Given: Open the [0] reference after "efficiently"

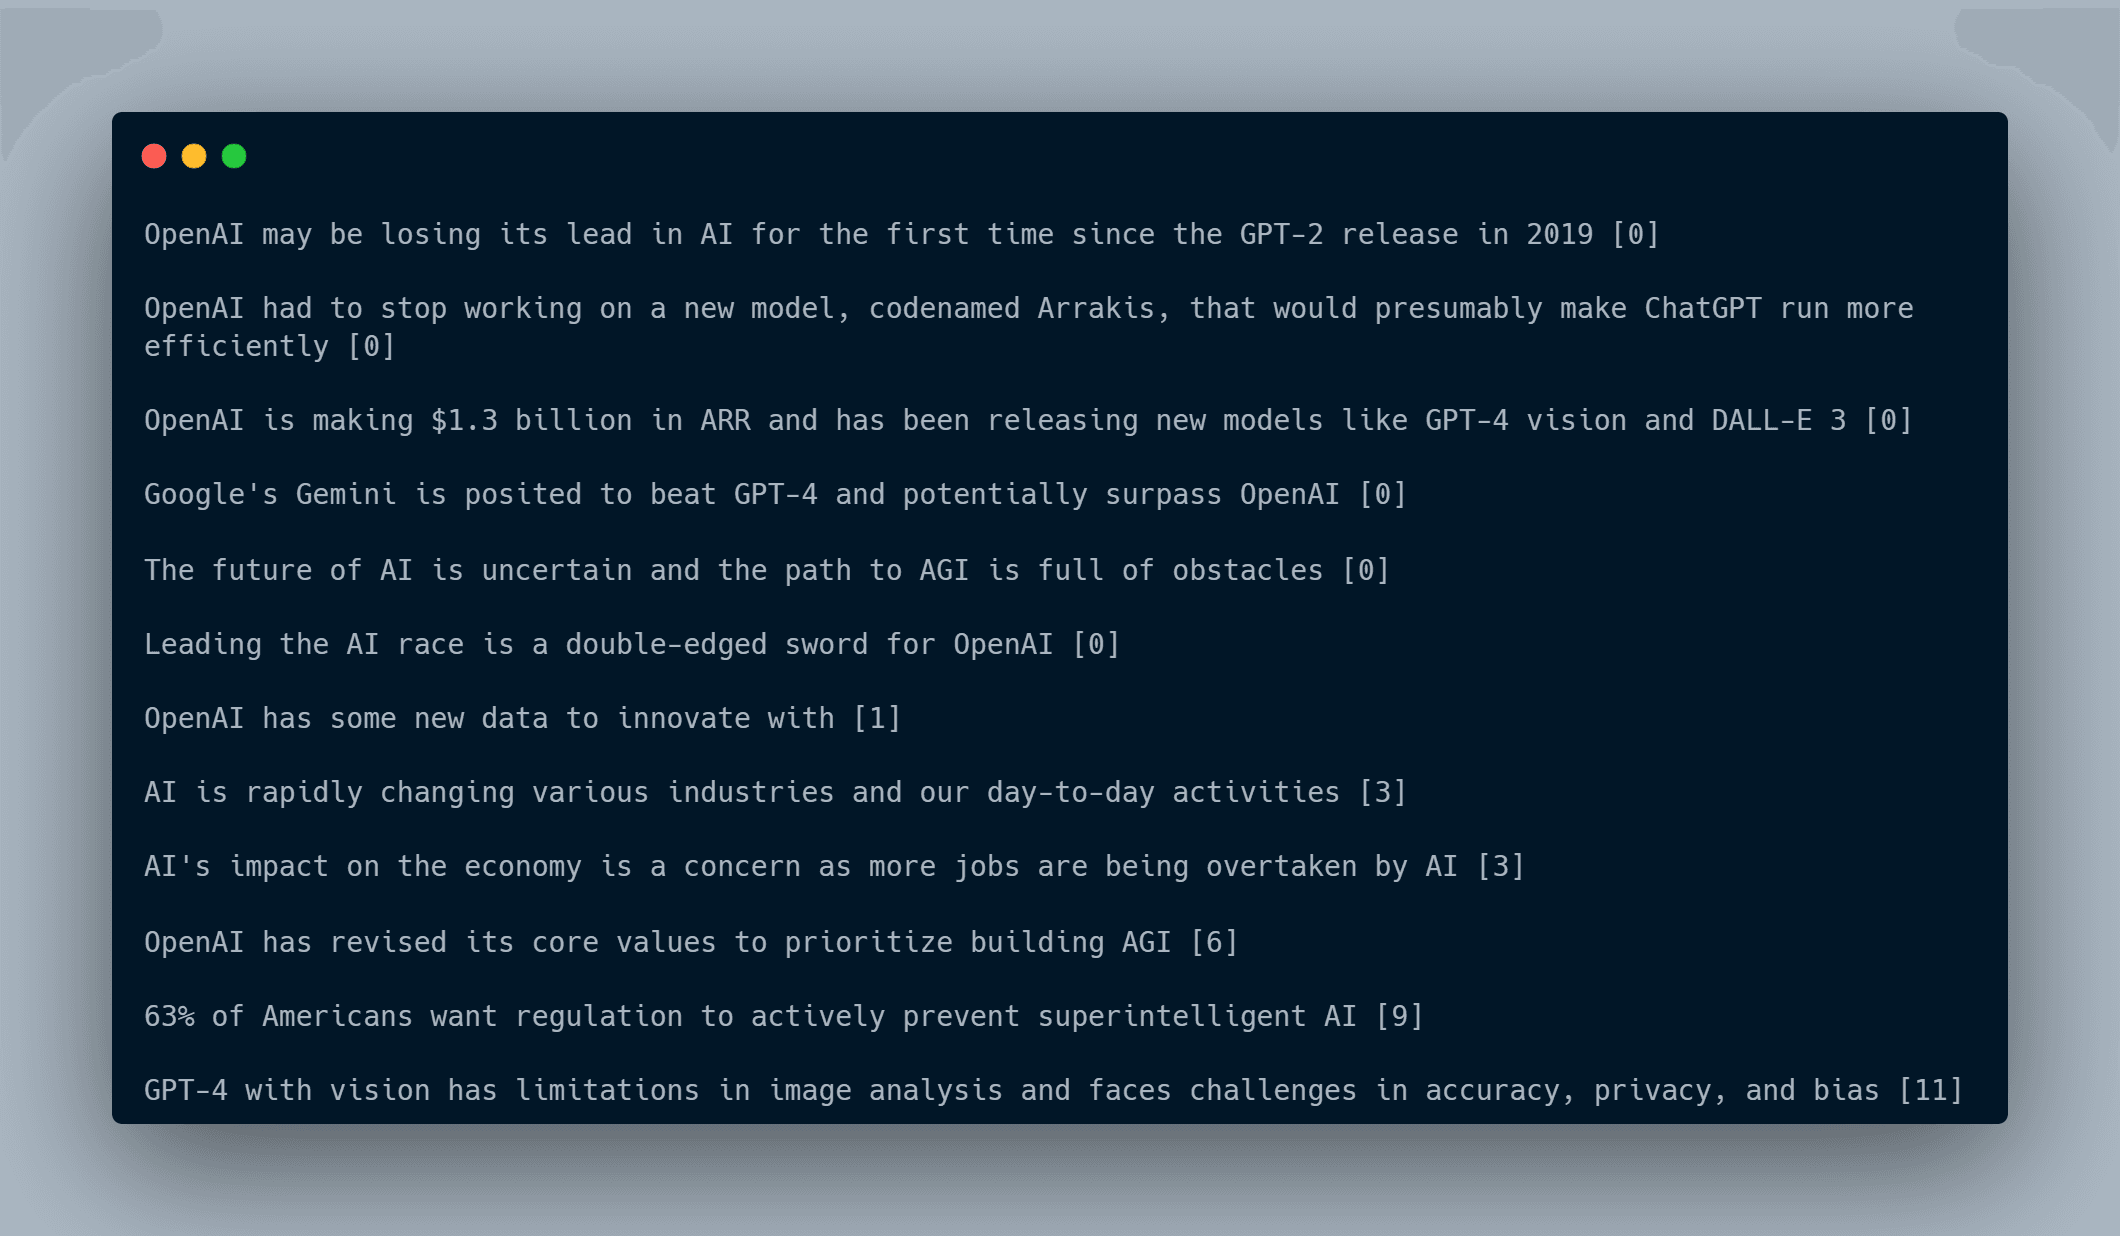Looking at the screenshot, I should click(x=371, y=346).
